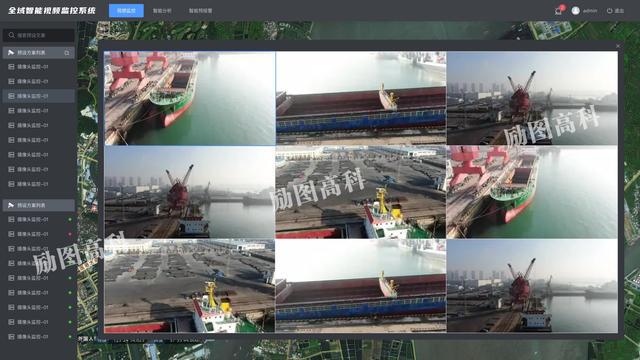Click the list icon of the first upper-list camera row
The width and height of the screenshot is (640, 360).
pos(11,67)
